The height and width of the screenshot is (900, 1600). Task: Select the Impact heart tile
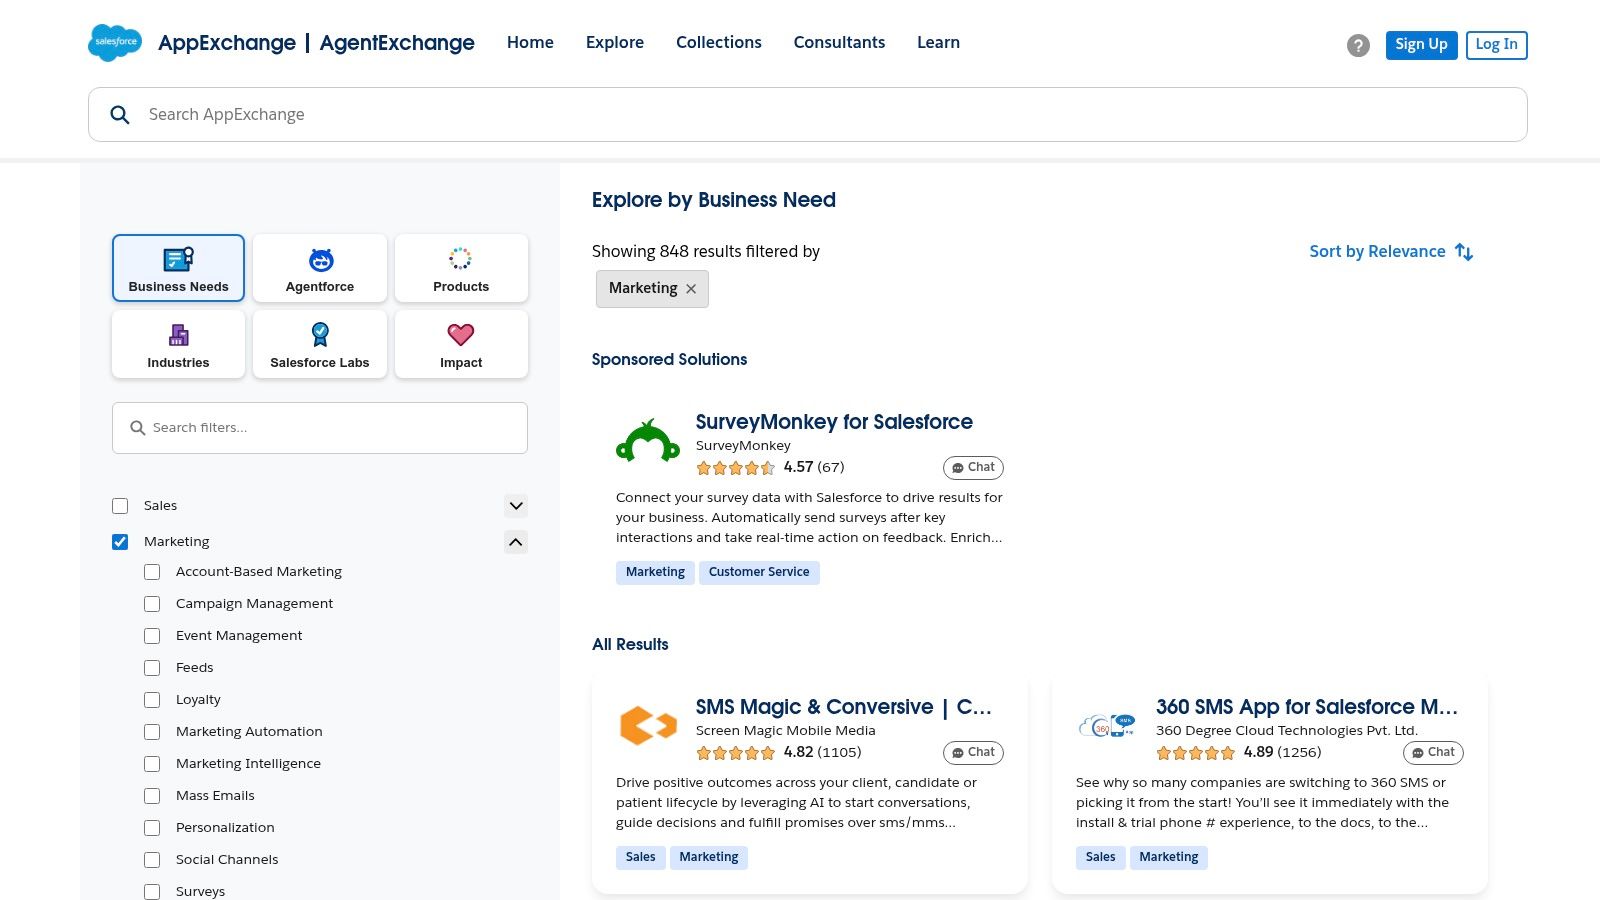click(461, 344)
